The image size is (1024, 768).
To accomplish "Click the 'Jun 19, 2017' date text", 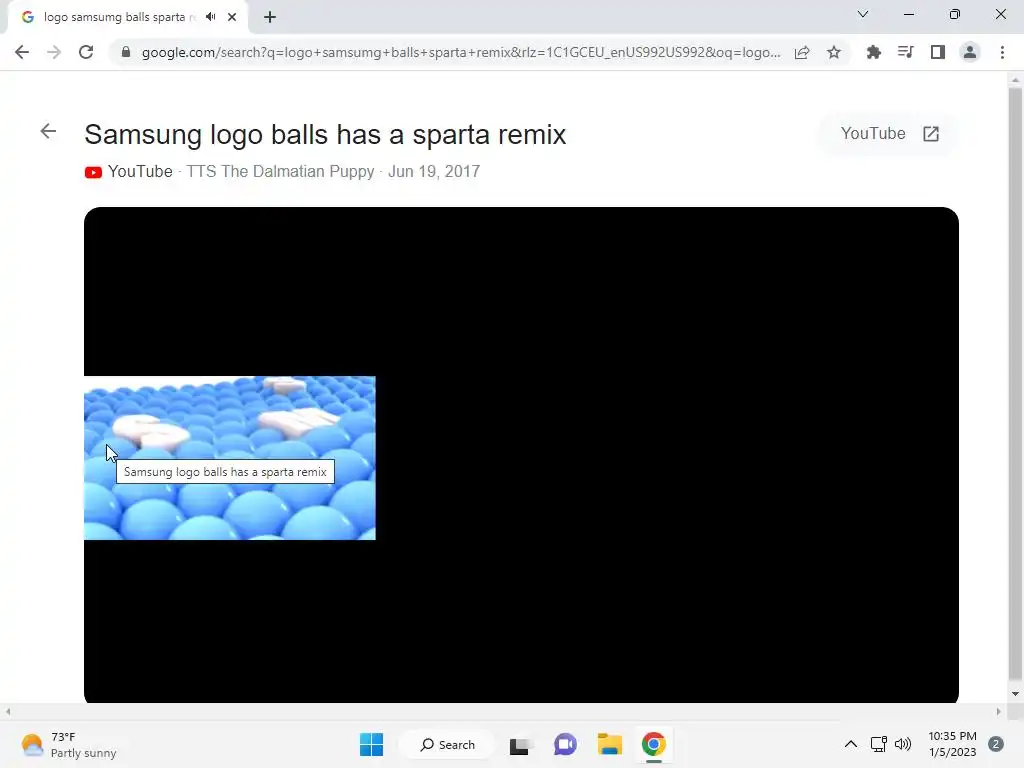I will [434, 171].
